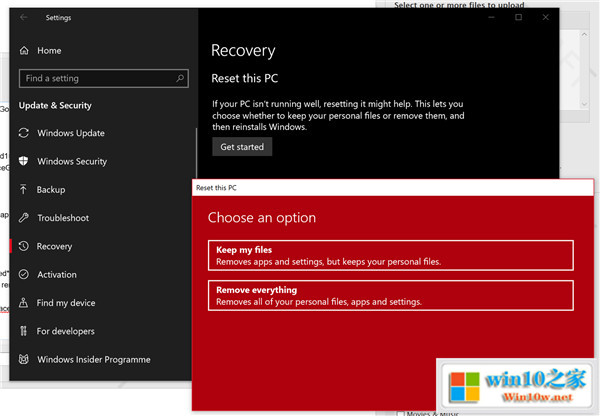The image size is (600, 416).
Task: Click Get started under Reset this PC
Action: (x=242, y=147)
